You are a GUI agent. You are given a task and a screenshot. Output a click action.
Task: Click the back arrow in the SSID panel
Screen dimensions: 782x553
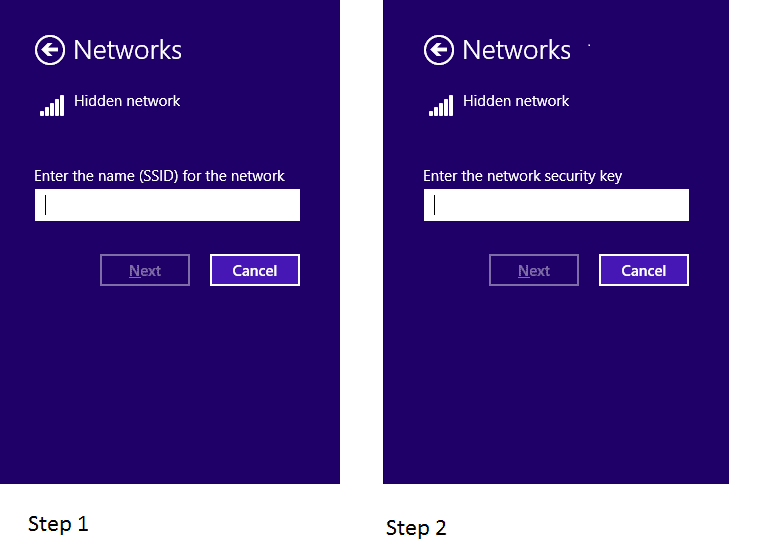49,50
